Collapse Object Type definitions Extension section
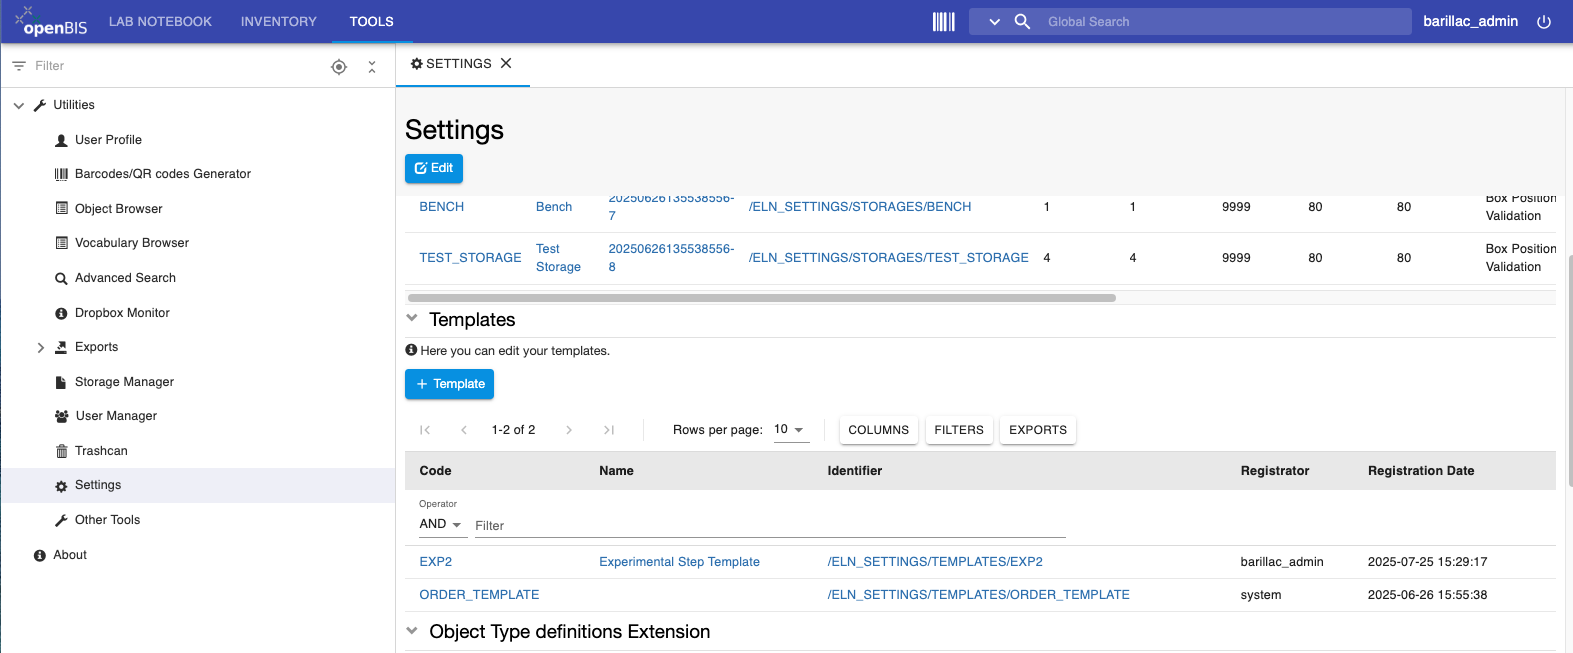Screen dimensions: 1573x653 (412, 631)
